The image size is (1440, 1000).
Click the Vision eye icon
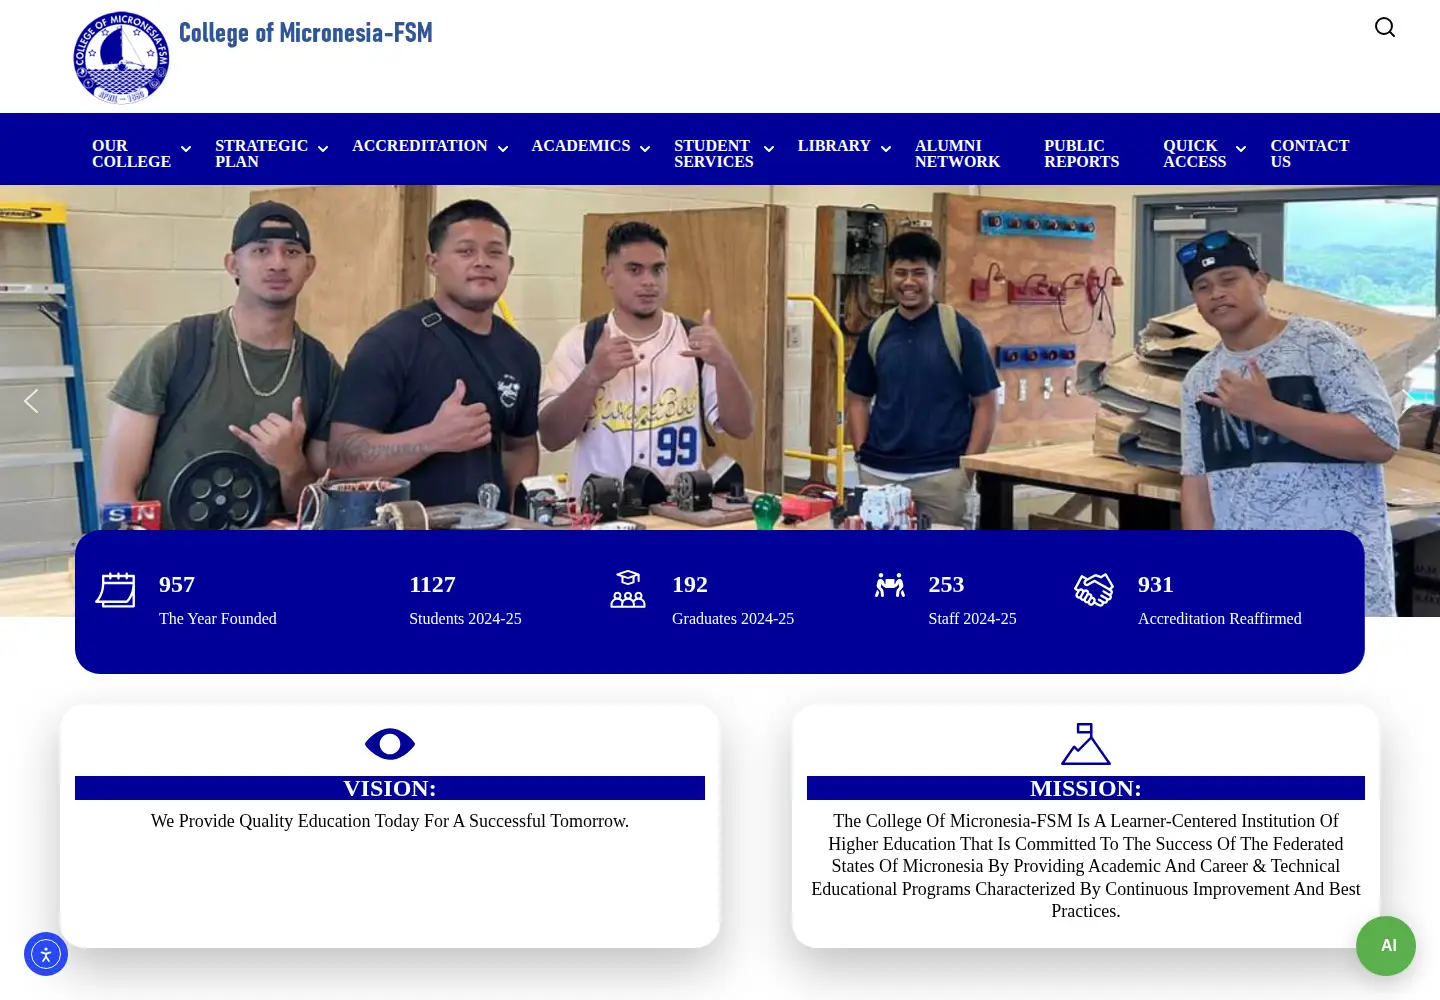(390, 744)
